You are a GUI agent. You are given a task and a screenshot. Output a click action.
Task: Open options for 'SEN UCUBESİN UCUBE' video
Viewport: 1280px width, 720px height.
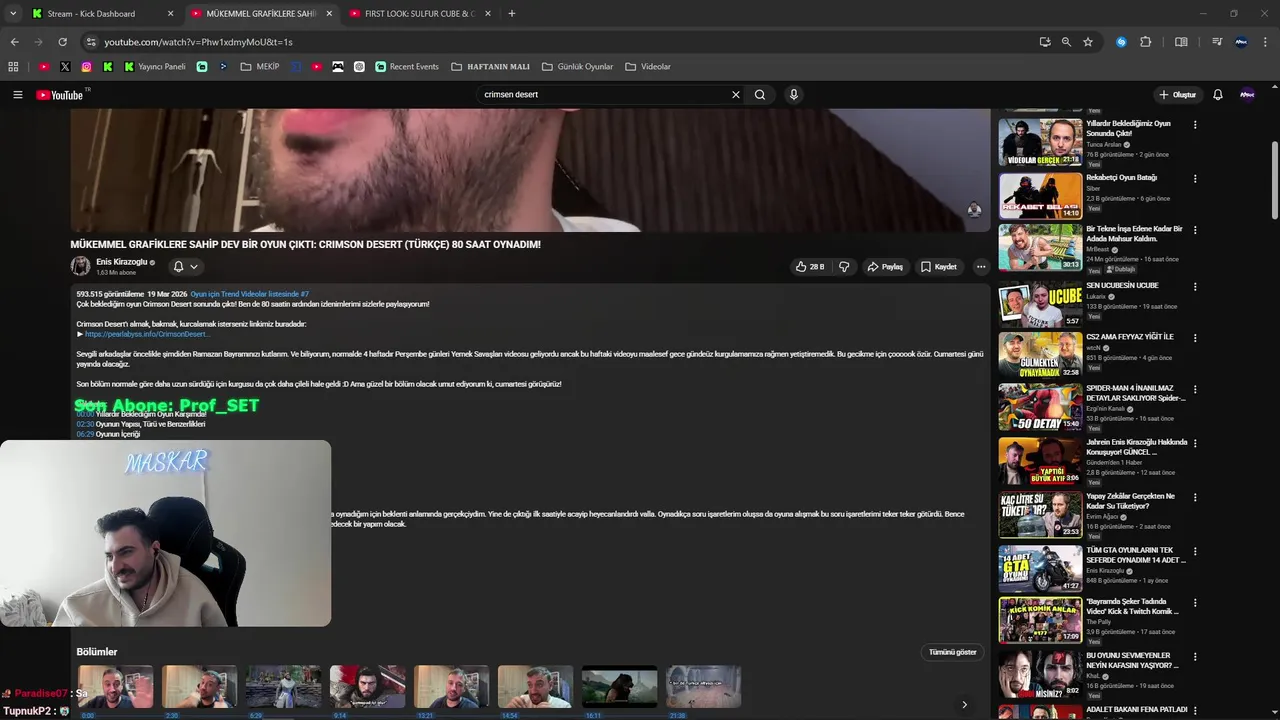point(1195,287)
